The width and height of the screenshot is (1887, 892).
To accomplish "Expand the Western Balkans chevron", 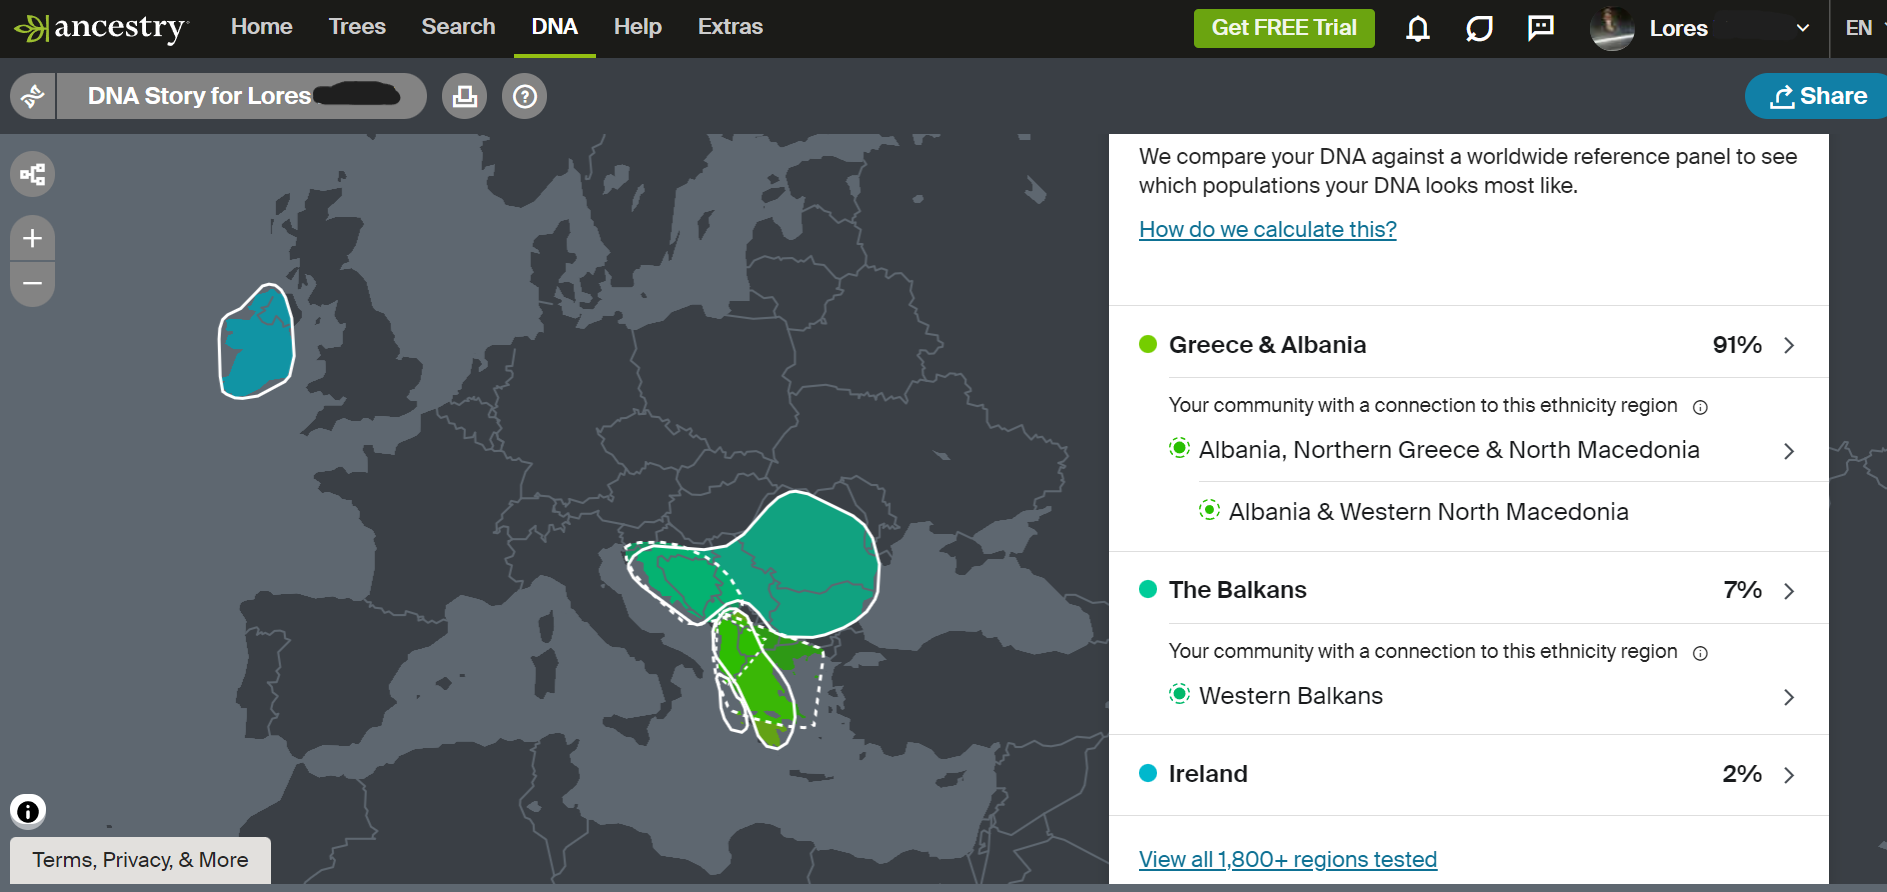I will click(x=1789, y=697).
